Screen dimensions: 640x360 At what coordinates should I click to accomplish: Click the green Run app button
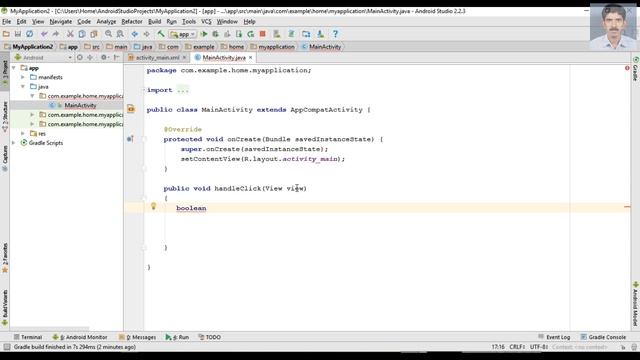click(204, 34)
